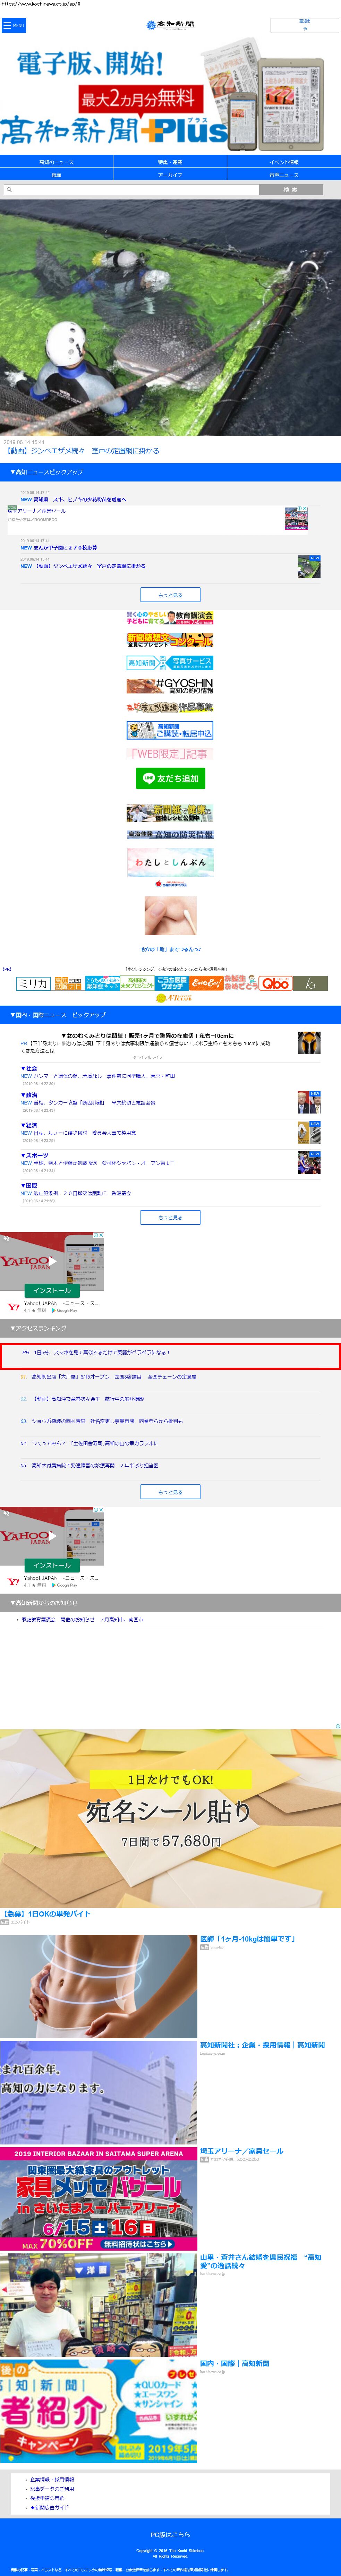Open the 音声ニュース tab
Screen dimensions: 341x2576
[284, 175]
